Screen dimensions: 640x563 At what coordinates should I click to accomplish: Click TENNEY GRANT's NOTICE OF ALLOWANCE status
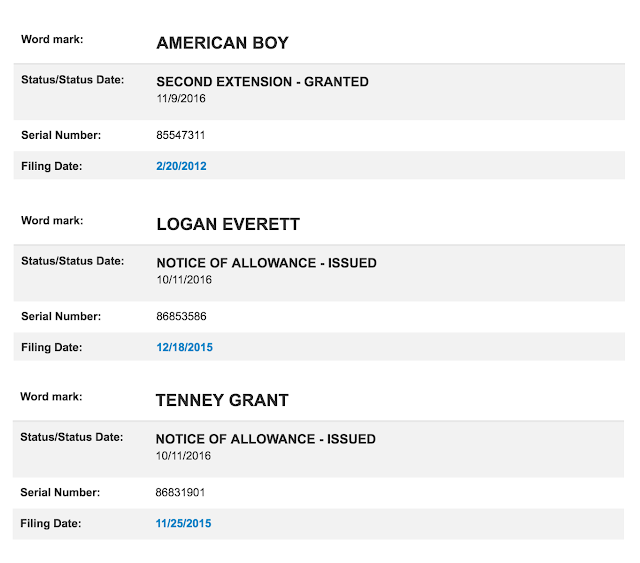[265, 439]
